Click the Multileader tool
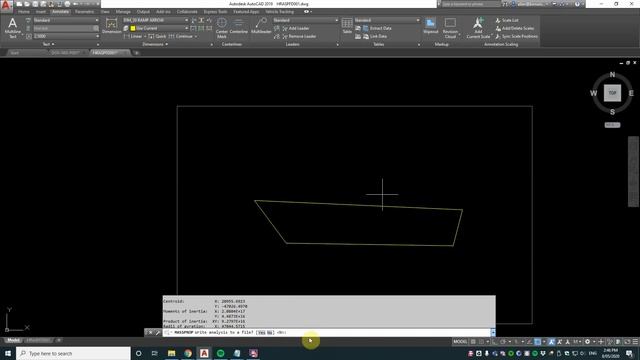The image size is (640, 360). tap(261, 26)
